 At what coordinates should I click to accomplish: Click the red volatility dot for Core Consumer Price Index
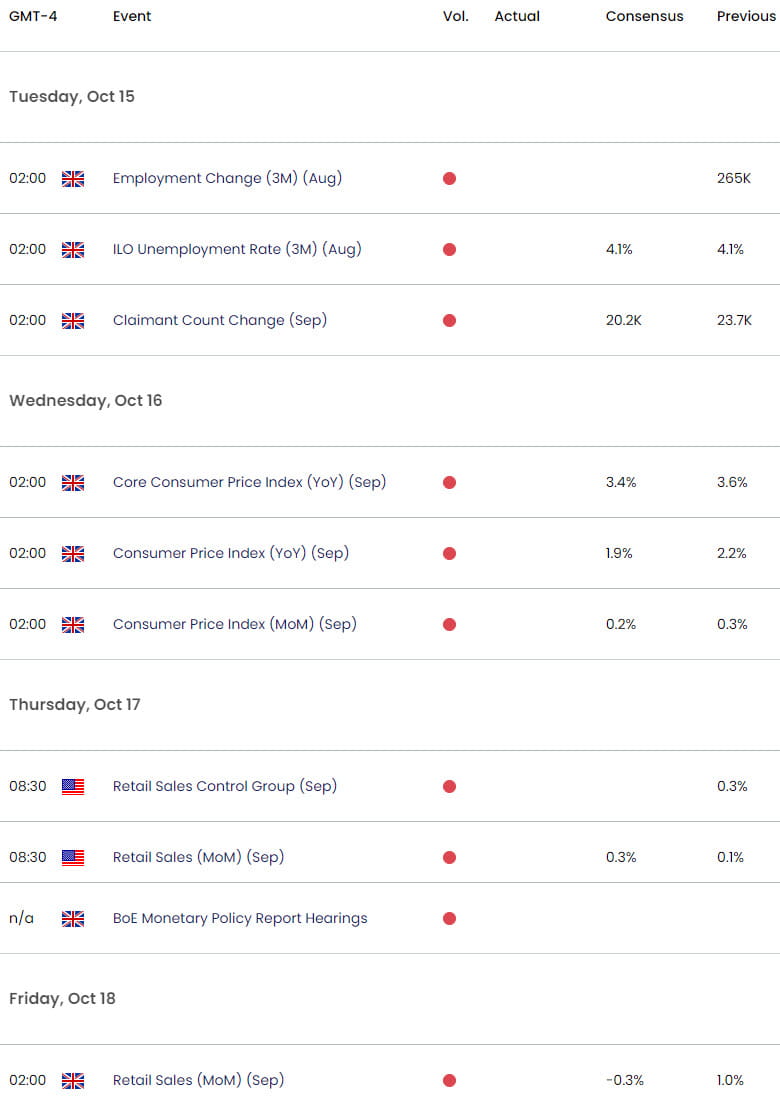[x=449, y=482]
